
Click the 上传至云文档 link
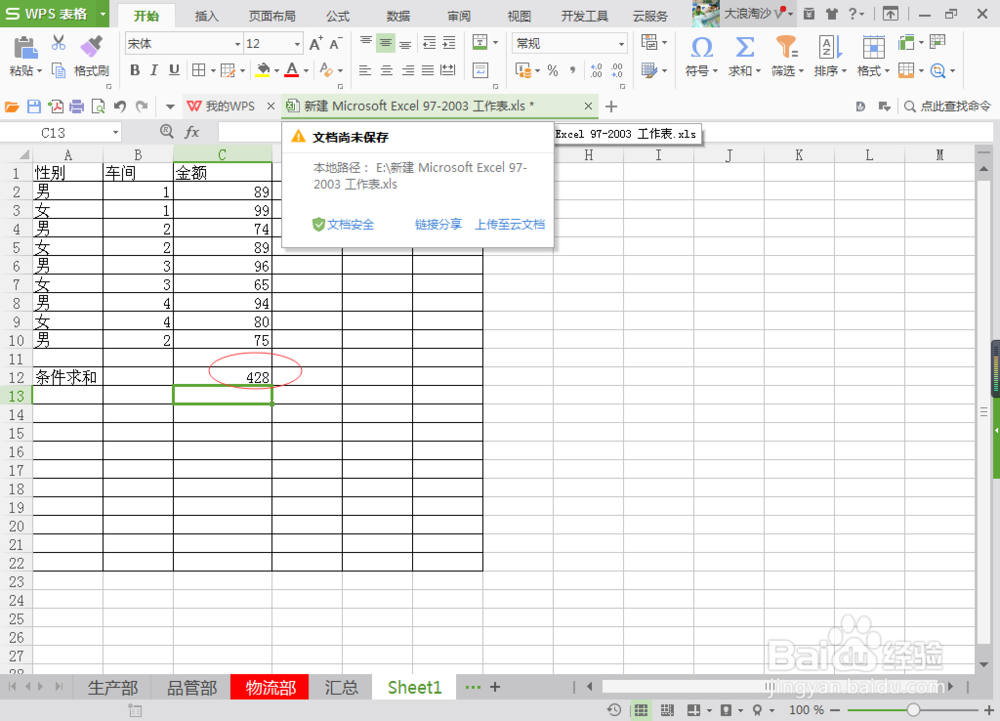click(510, 225)
